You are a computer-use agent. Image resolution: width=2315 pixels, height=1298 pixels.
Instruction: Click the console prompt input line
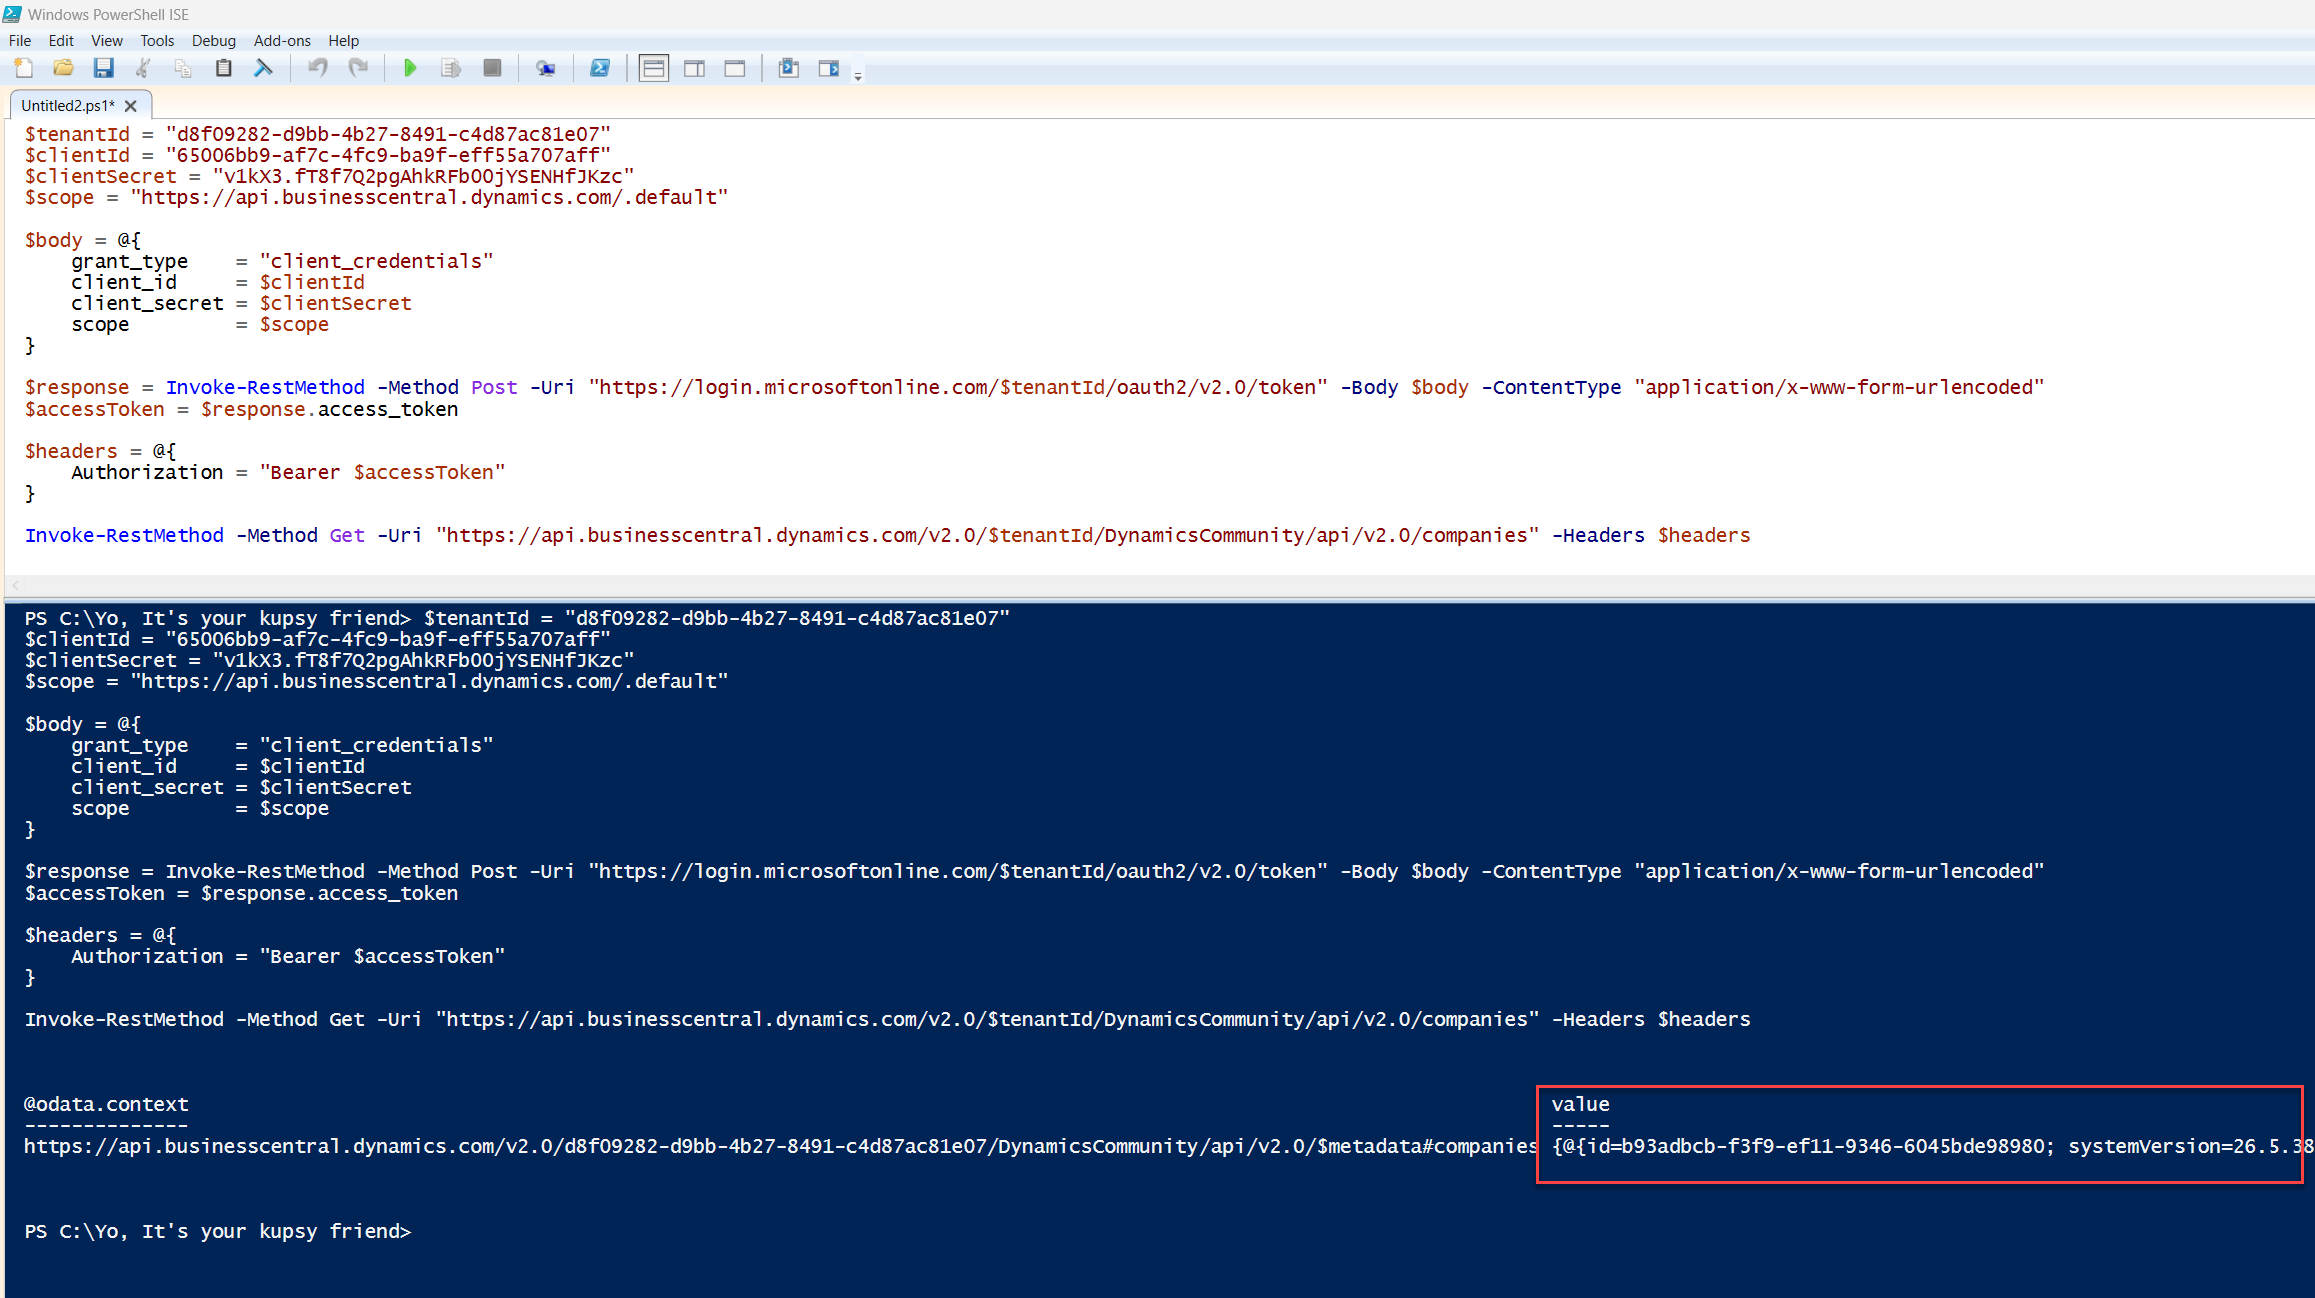pos(700,1232)
